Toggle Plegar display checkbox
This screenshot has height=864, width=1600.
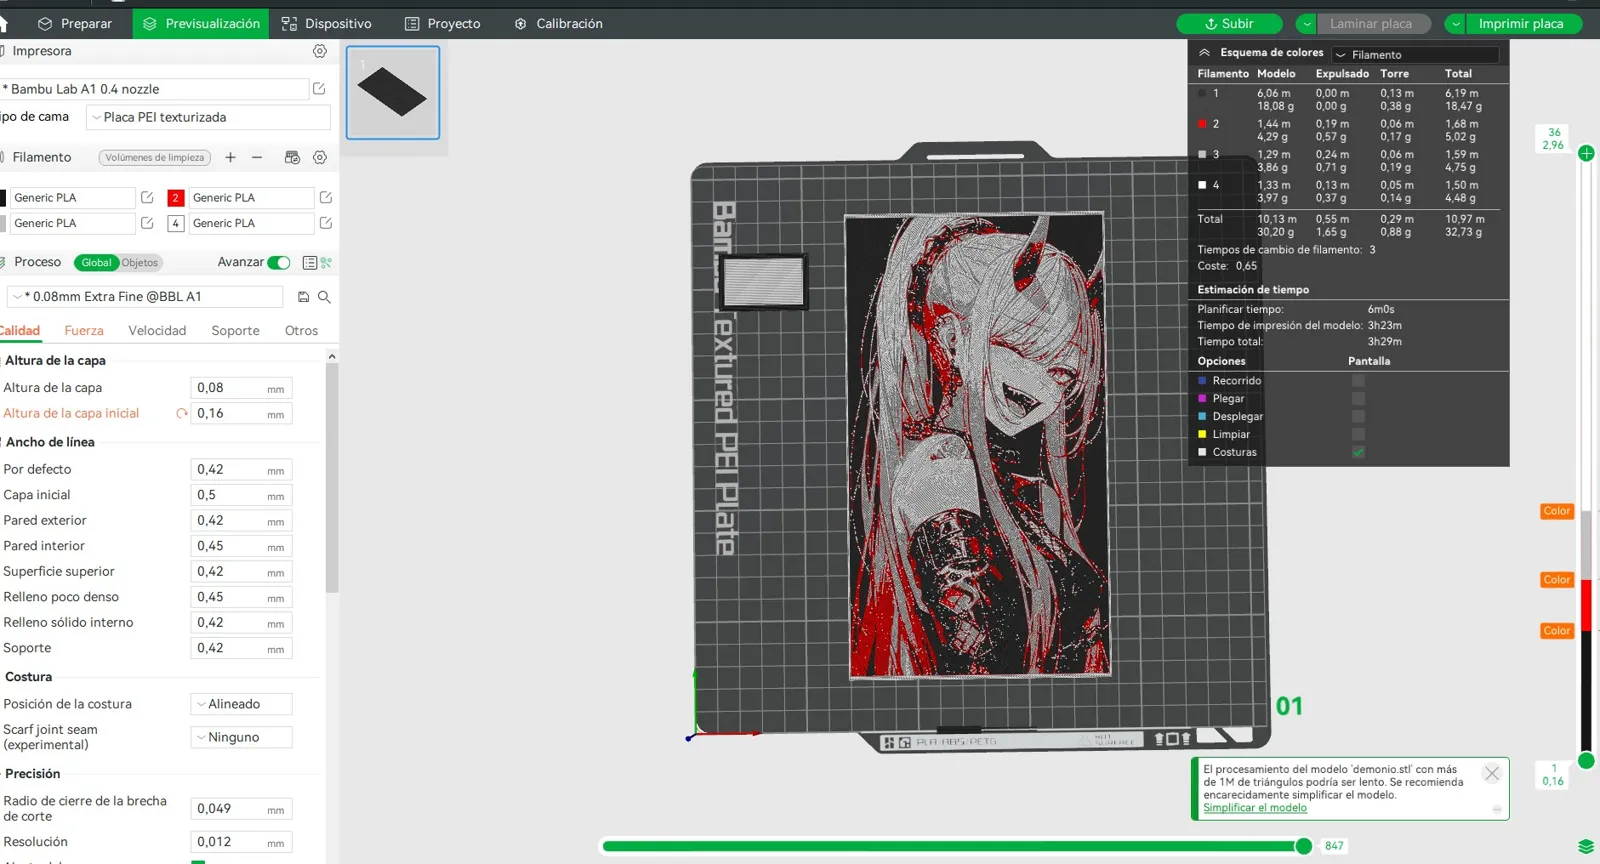pyautogui.click(x=1358, y=399)
